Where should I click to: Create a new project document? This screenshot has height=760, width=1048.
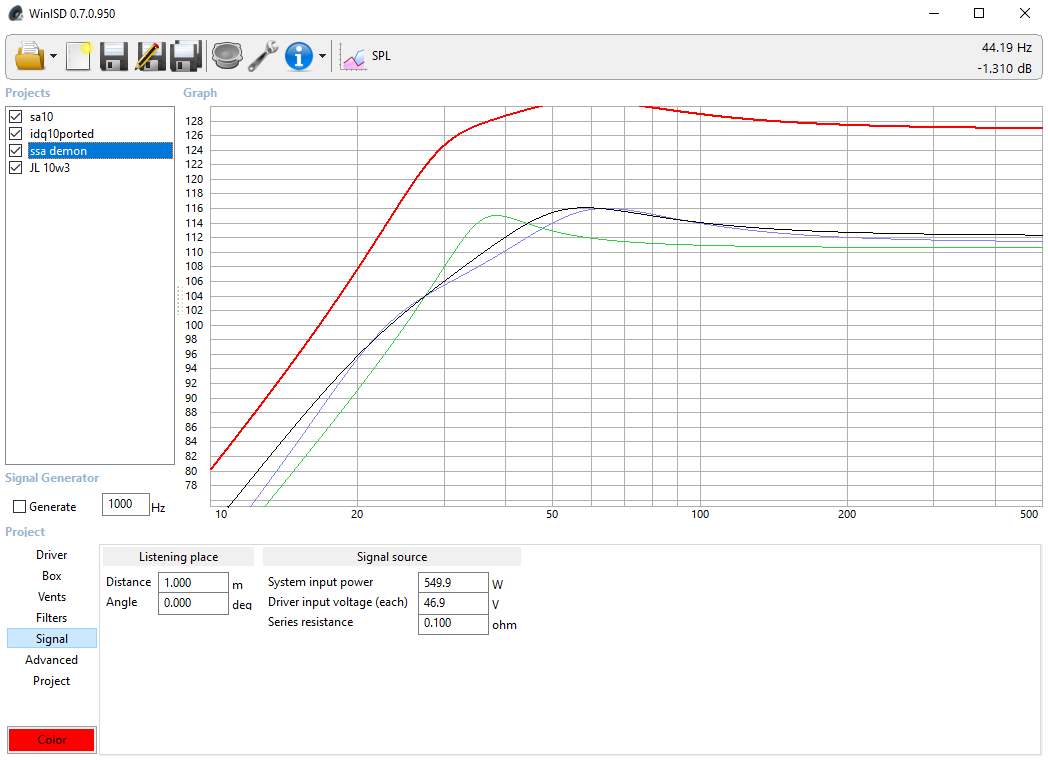[79, 56]
